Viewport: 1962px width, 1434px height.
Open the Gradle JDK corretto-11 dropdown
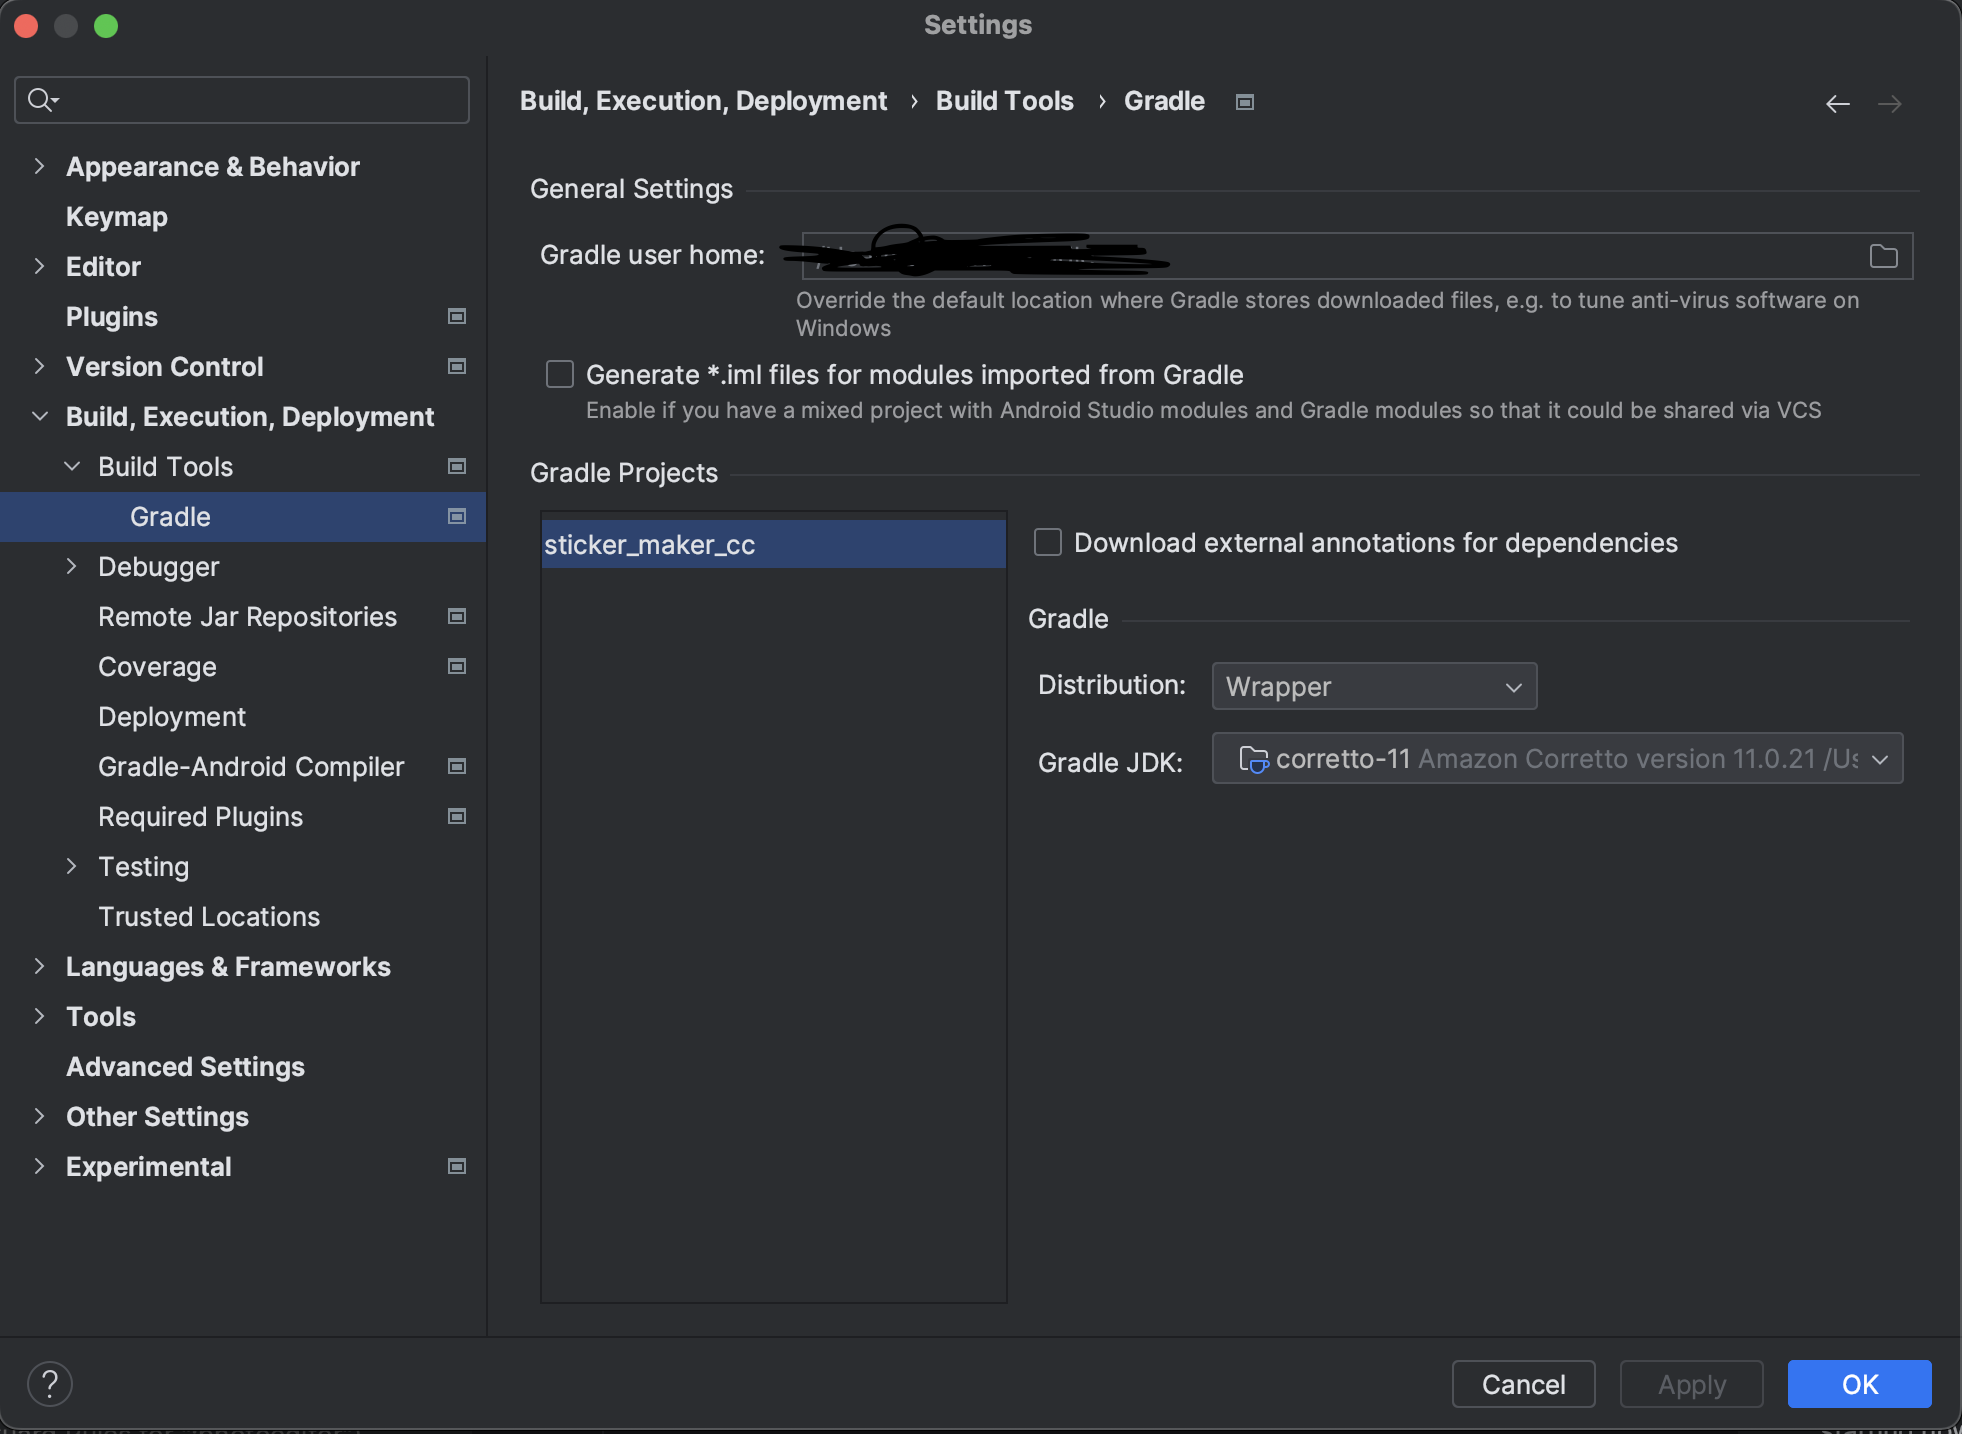point(1556,760)
